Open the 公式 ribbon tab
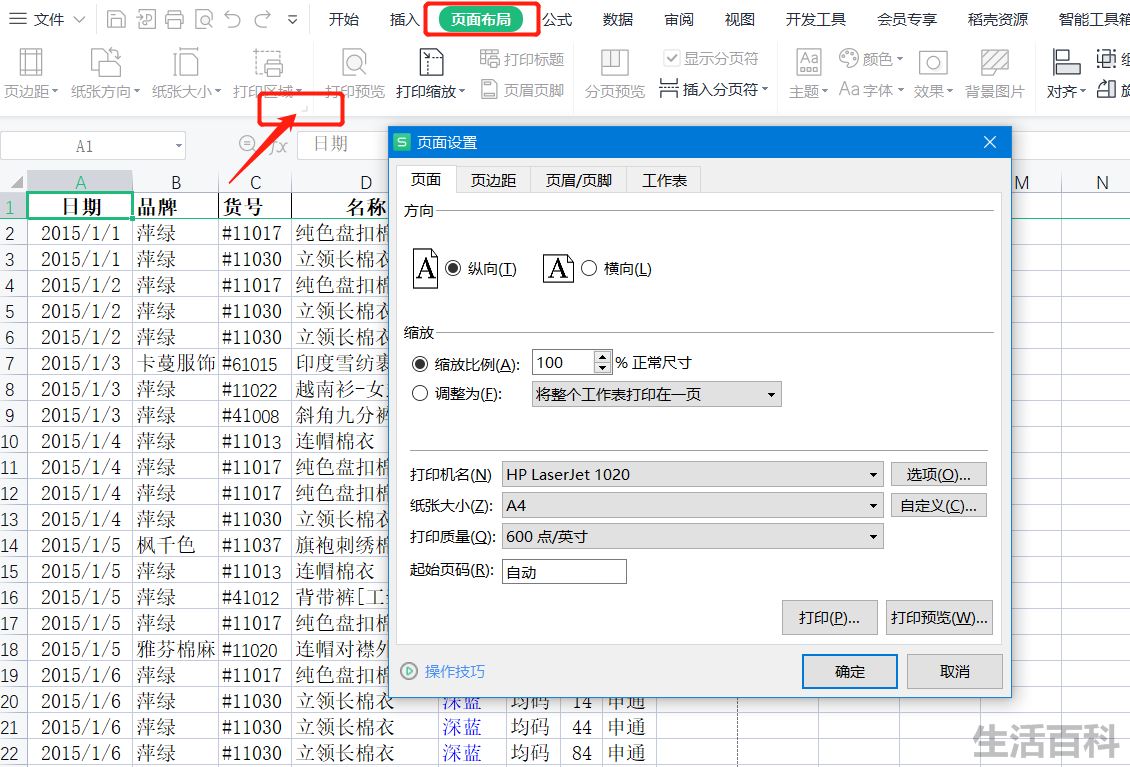 point(558,19)
